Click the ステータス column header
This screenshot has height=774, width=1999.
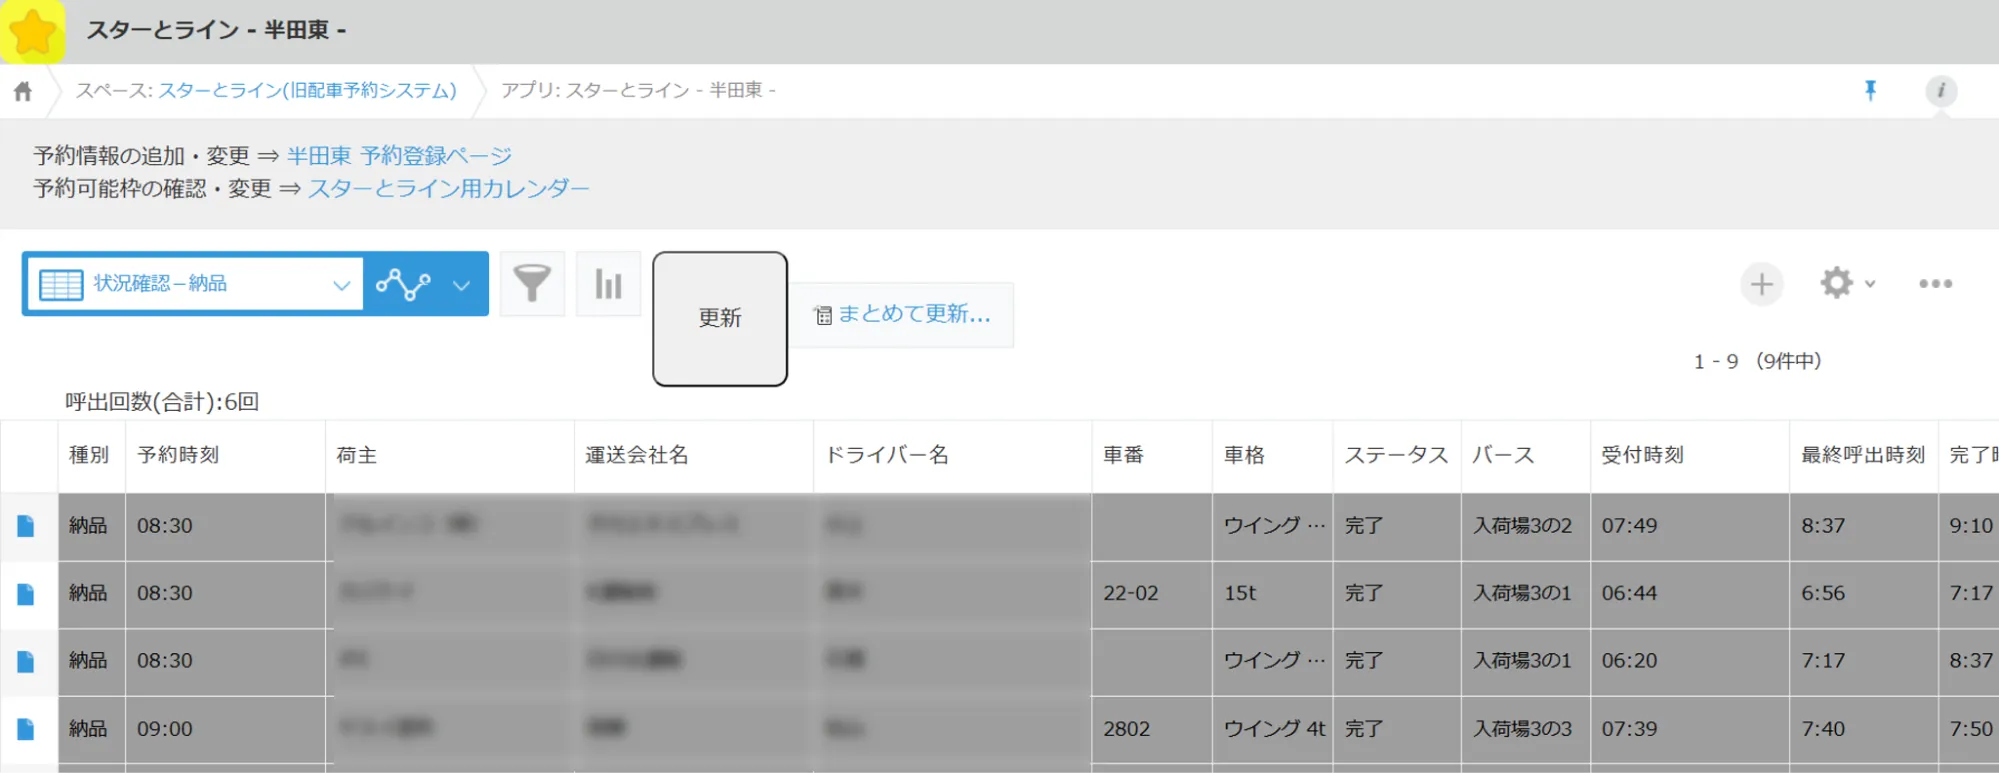click(1395, 455)
